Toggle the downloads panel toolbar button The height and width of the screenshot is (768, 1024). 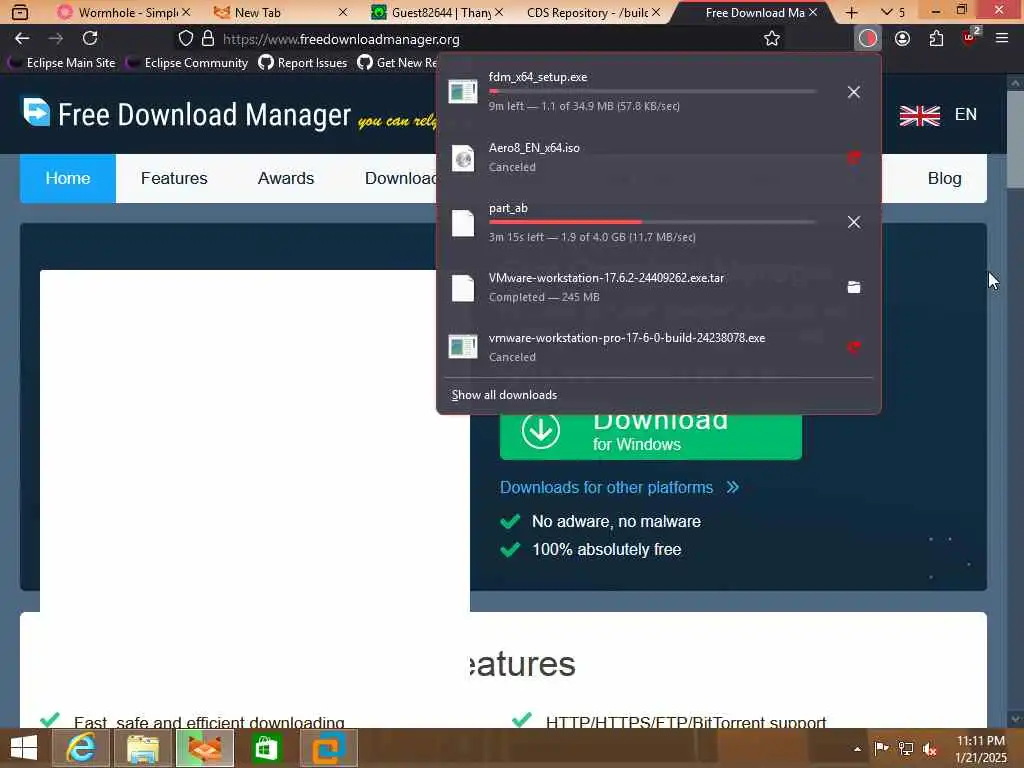[x=867, y=39]
